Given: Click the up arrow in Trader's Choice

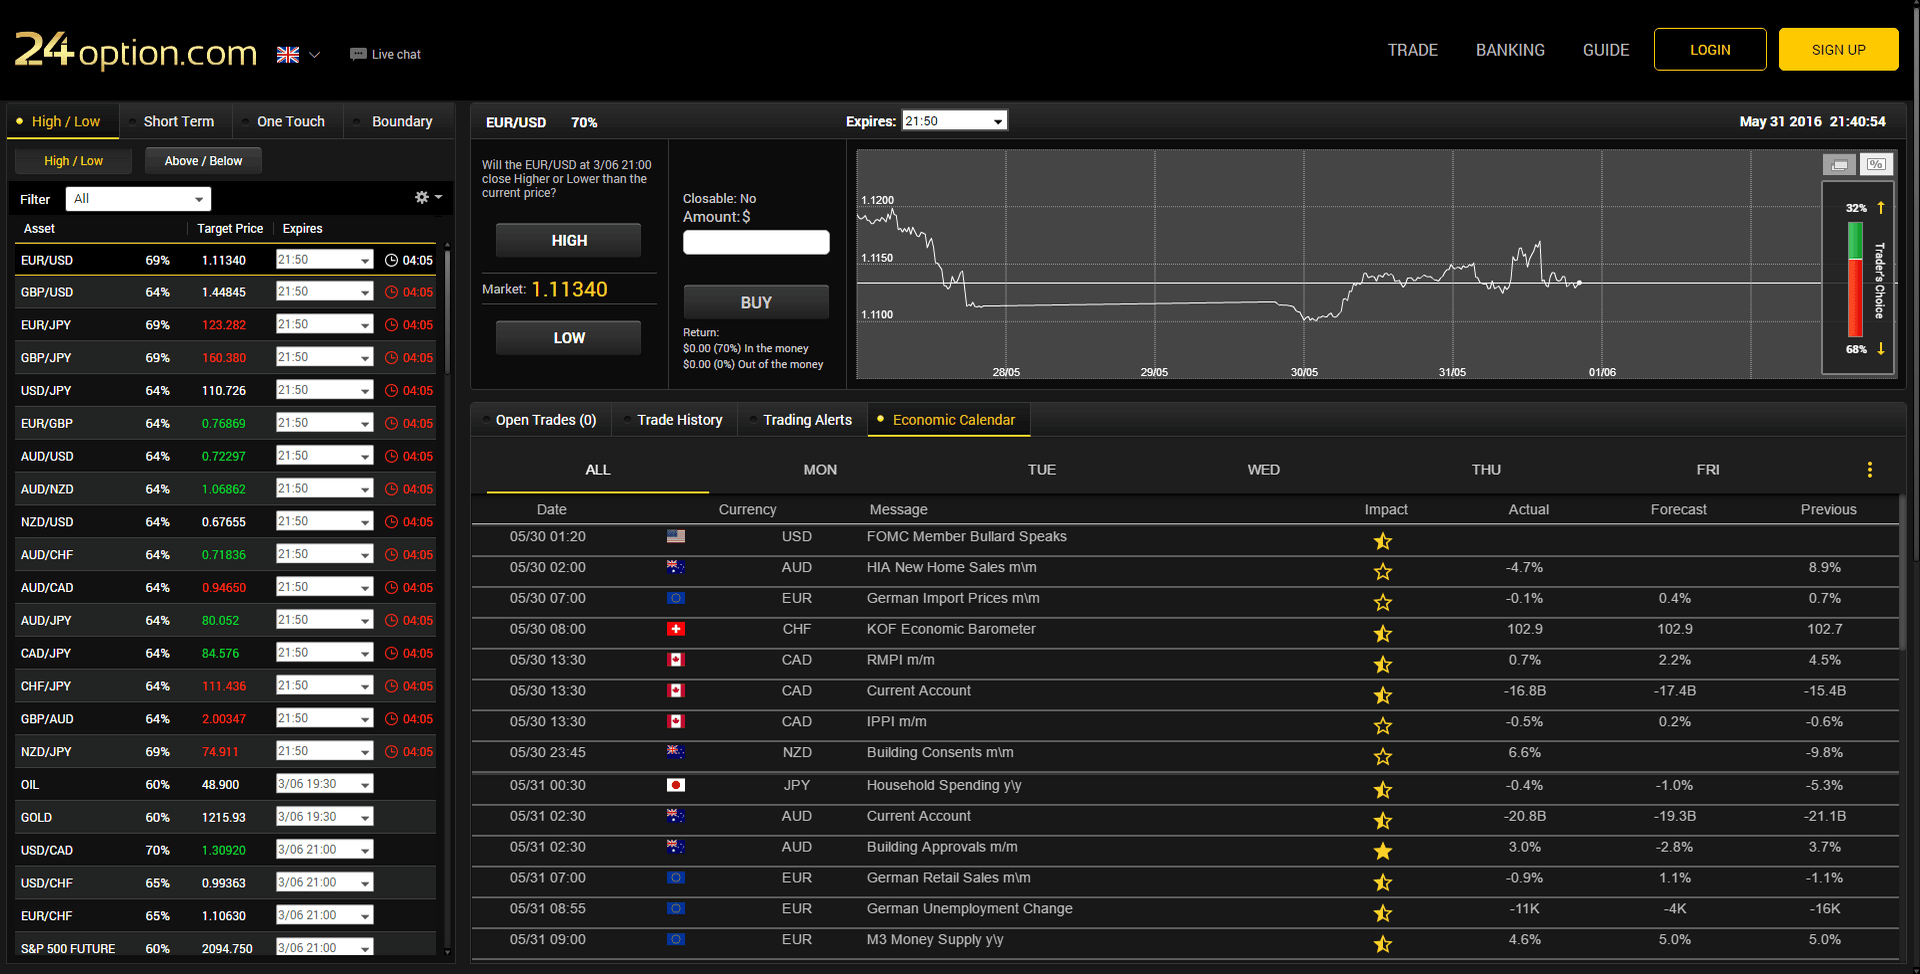Looking at the screenshot, I should click(1881, 208).
